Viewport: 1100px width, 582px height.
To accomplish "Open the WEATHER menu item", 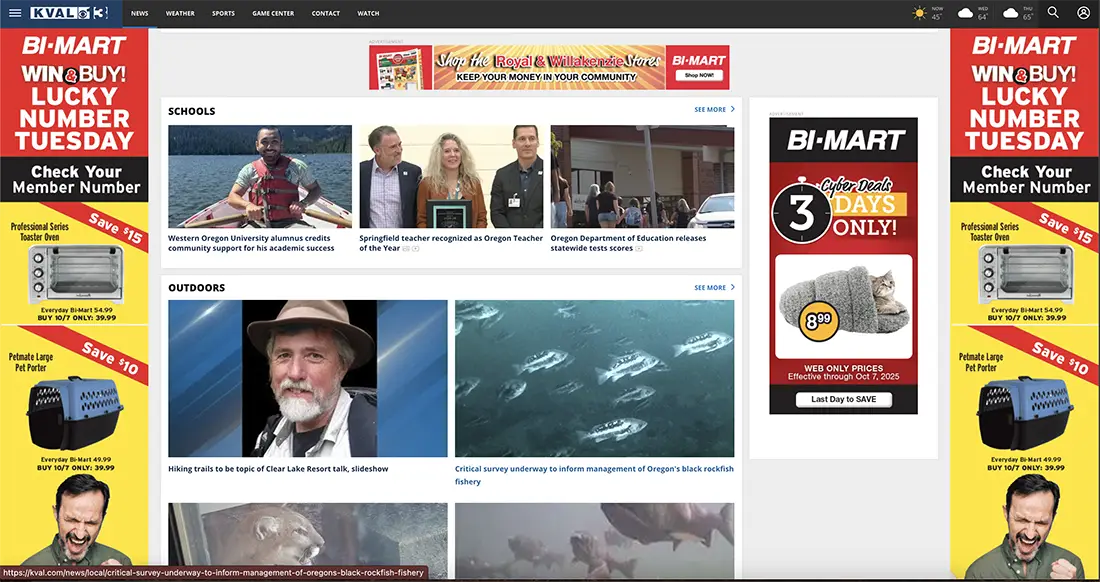I will click(x=180, y=13).
